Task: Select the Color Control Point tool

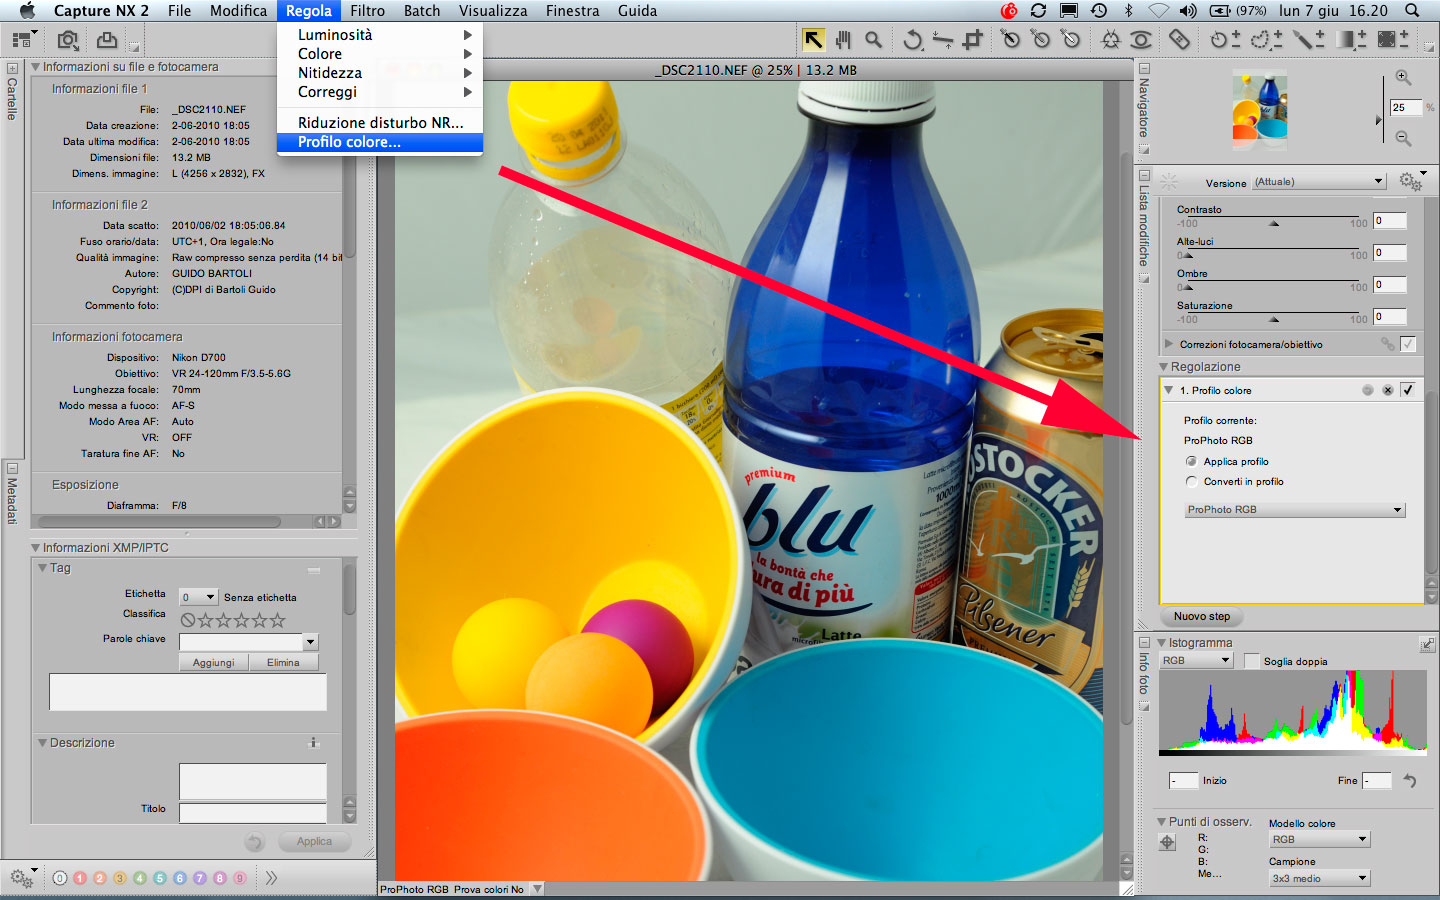Action: 1110,40
